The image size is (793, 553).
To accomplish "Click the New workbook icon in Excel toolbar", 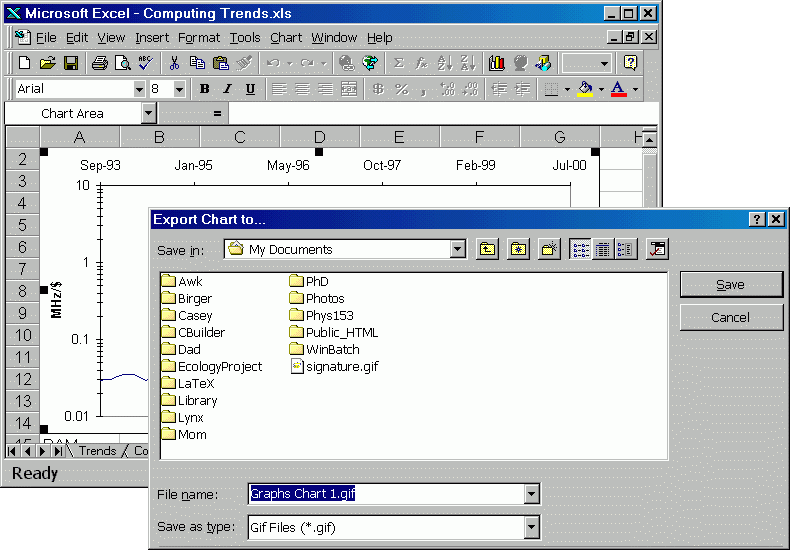I will pyautogui.click(x=24, y=63).
